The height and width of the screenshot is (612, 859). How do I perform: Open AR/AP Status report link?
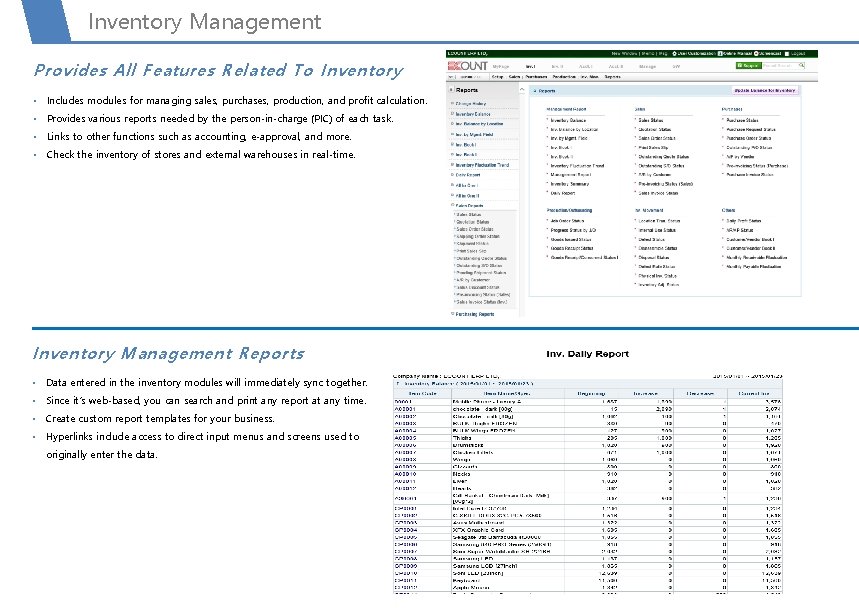739,230
